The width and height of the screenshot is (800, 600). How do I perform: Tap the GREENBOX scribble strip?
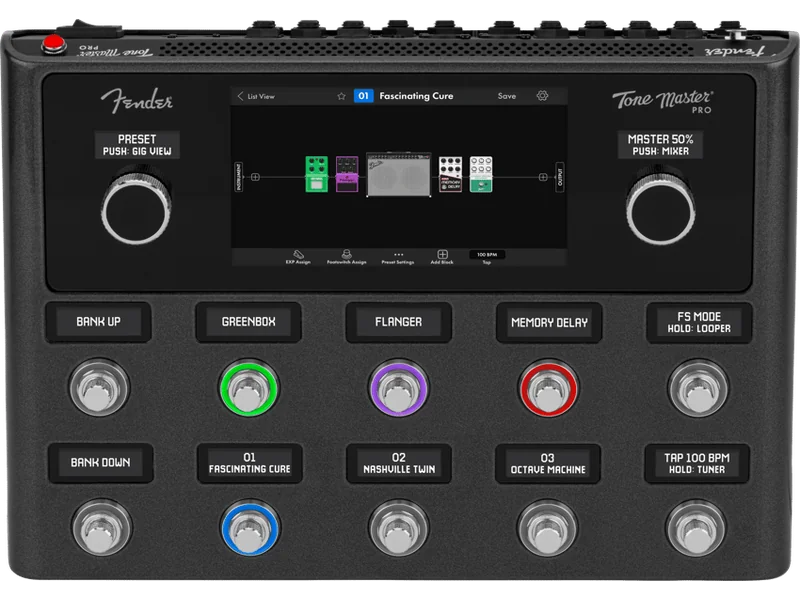248,322
